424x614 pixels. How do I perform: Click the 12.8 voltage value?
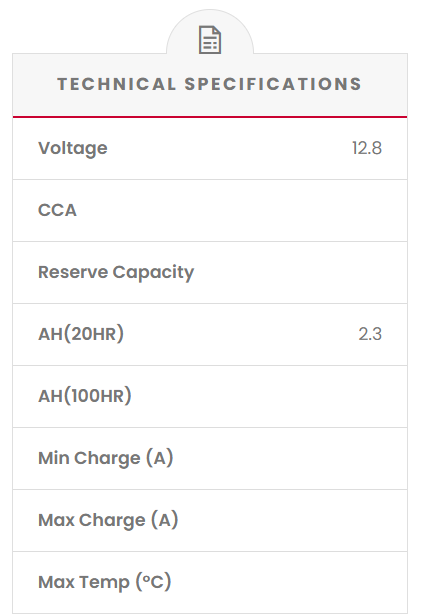(x=366, y=148)
